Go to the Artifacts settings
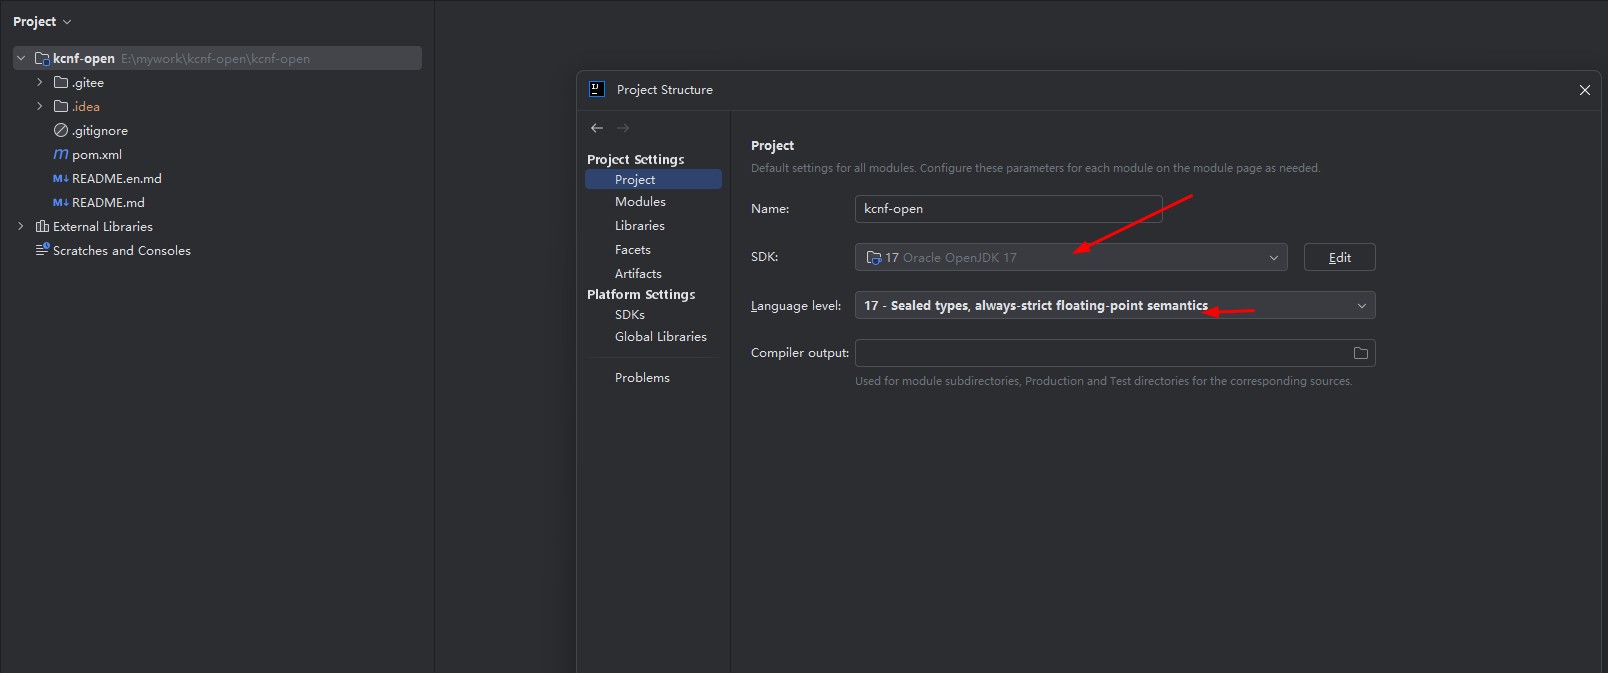The height and width of the screenshot is (673, 1608). [x=638, y=274]
